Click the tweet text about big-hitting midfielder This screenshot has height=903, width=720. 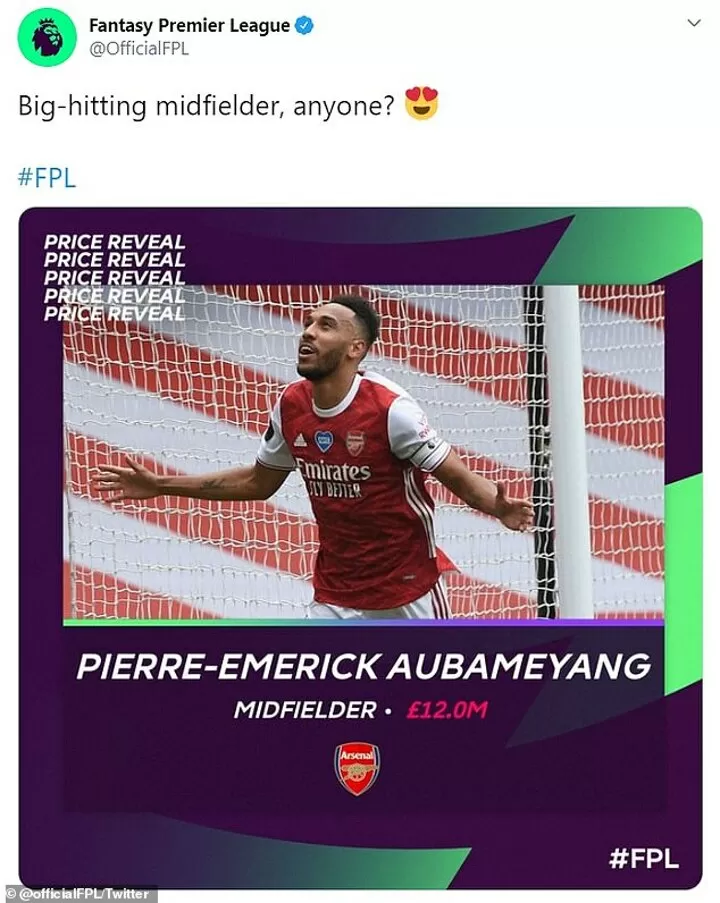(x=207, y=107)
